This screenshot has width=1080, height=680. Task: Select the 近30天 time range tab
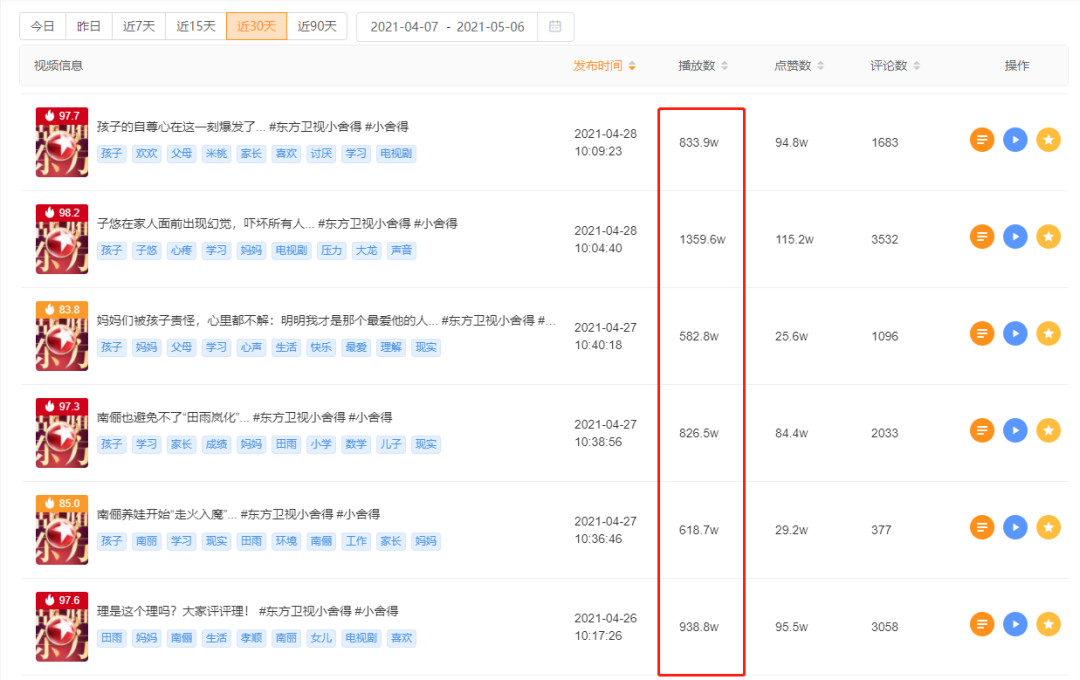click(x=256, y=26)
